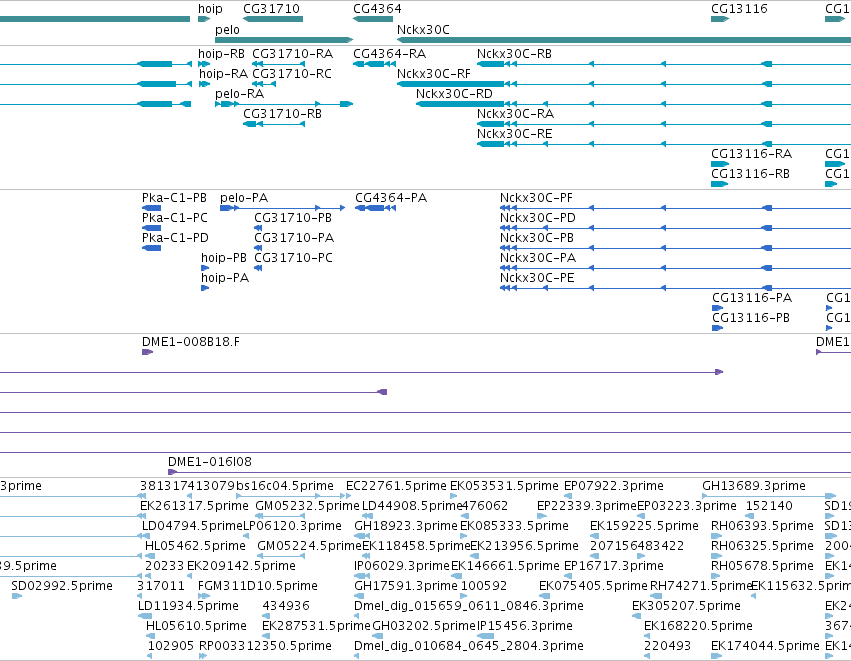Click the CG4364-PA protein label
The height and width of the screenshot is (661, 851).
[x=391, y=198]
